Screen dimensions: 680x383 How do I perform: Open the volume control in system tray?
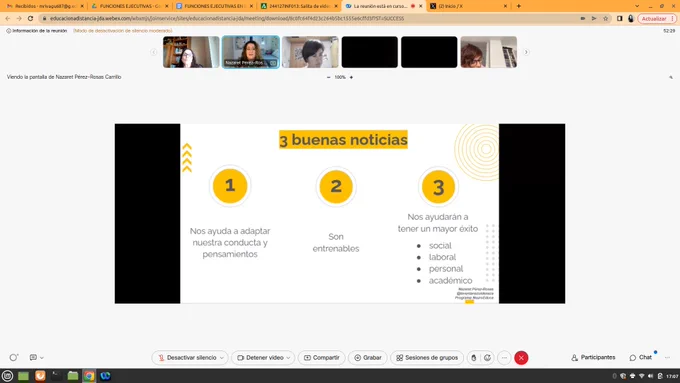click(x=650, y=376)
